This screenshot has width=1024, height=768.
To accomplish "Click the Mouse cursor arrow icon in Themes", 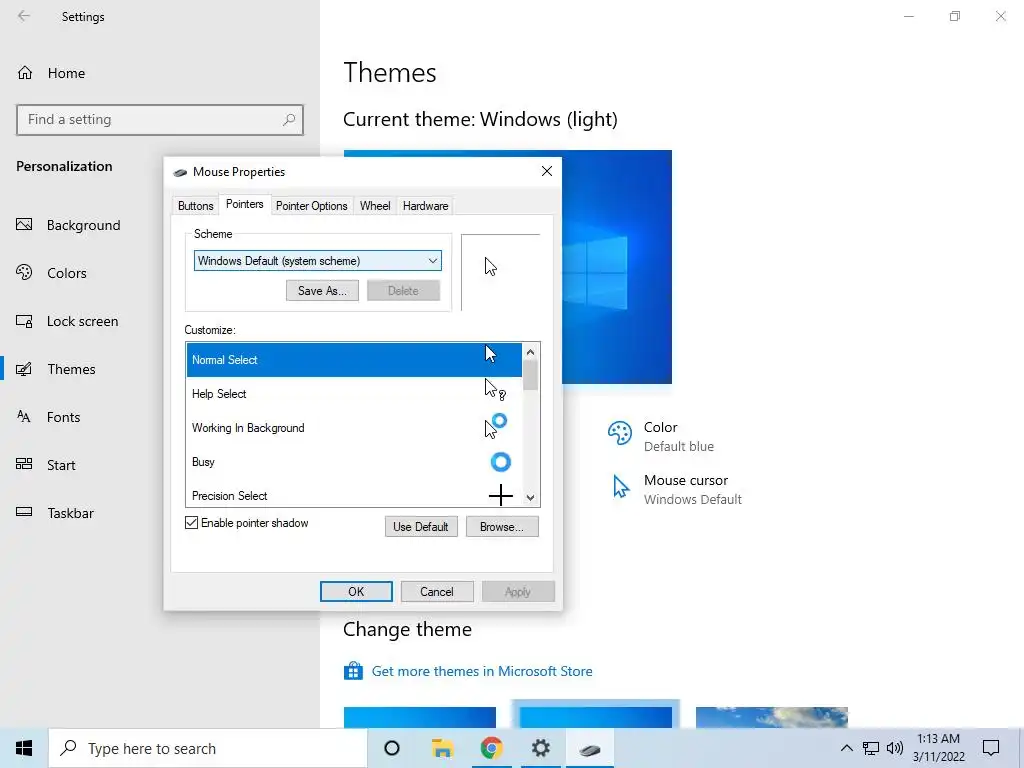I will [620, 486].
